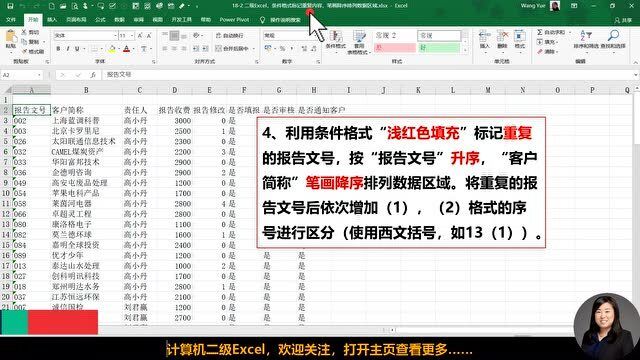The width and height of the screenshot is (640, 360).
Task: Click the insert function fx icon
Action: [93, 75]
